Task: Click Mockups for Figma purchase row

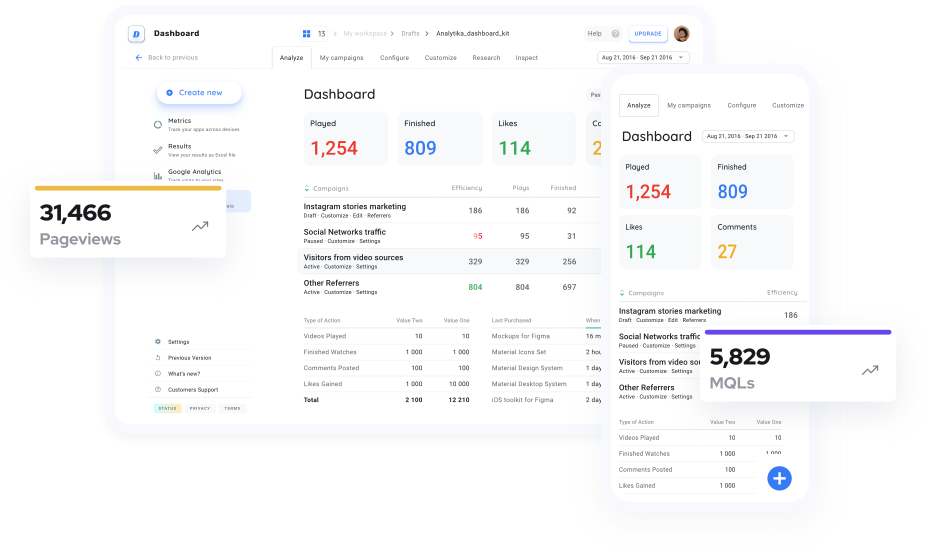Action: [546, 336]
